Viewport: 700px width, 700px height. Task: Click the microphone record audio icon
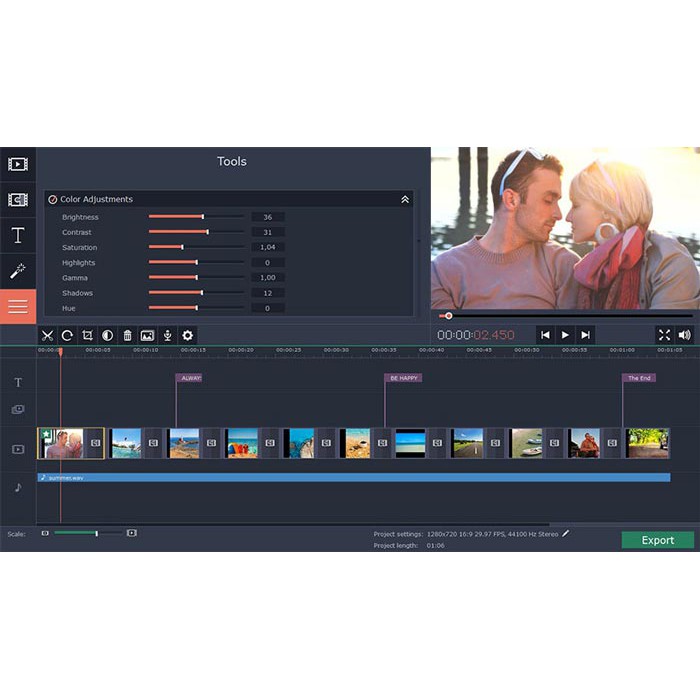coord(167,336)
